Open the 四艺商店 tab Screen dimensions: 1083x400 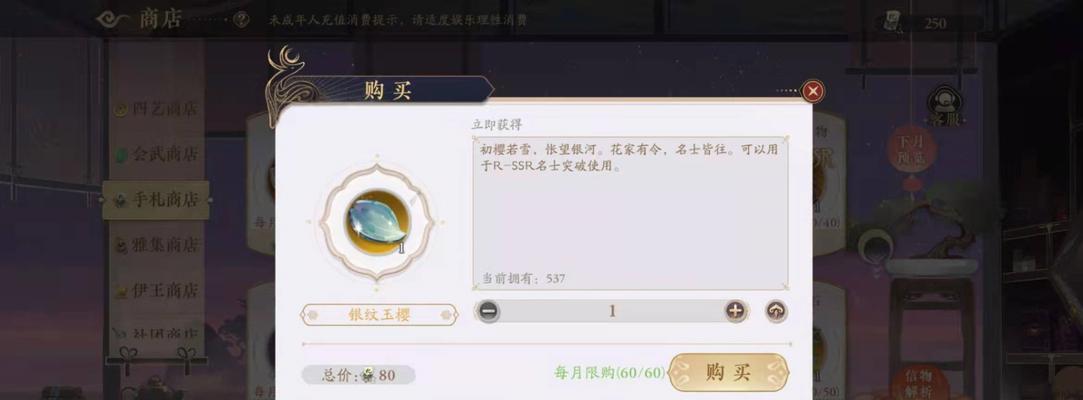156,108
